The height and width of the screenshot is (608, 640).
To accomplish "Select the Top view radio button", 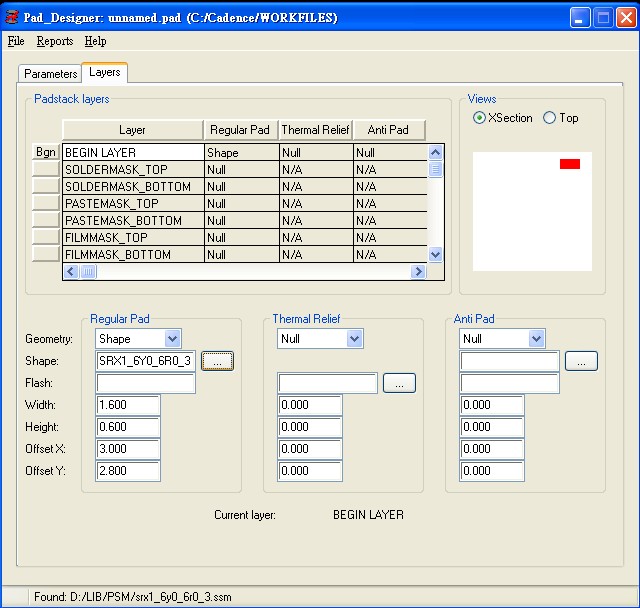I will coord(549,118).
